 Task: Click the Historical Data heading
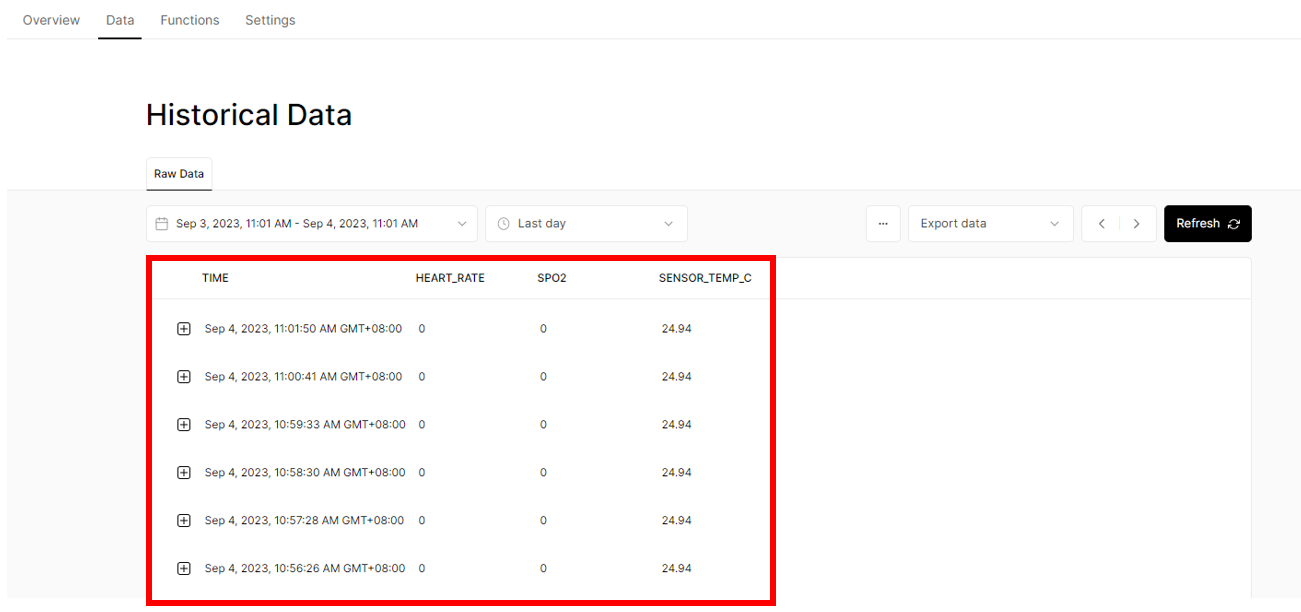click(249, 115)
